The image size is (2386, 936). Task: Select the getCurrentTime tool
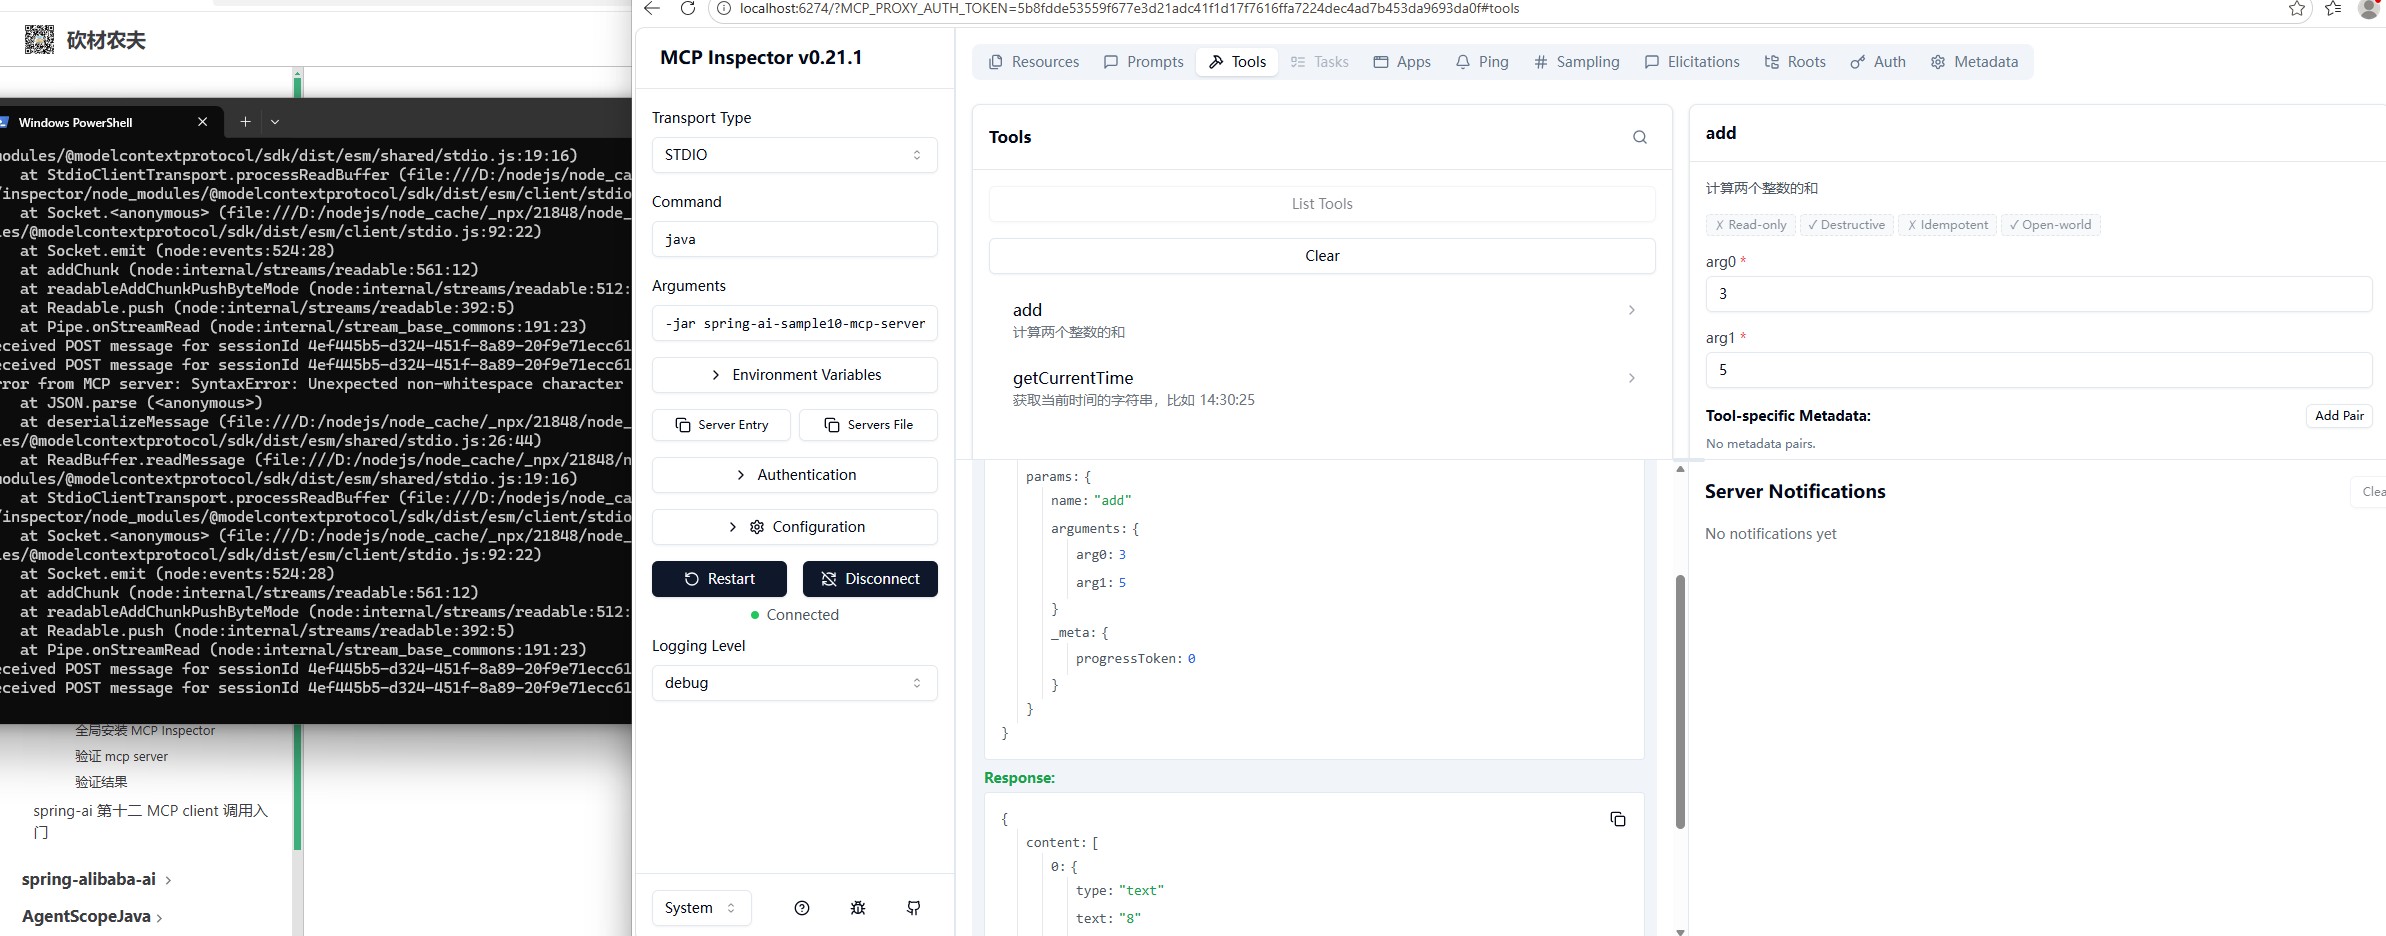point(1321,388)
